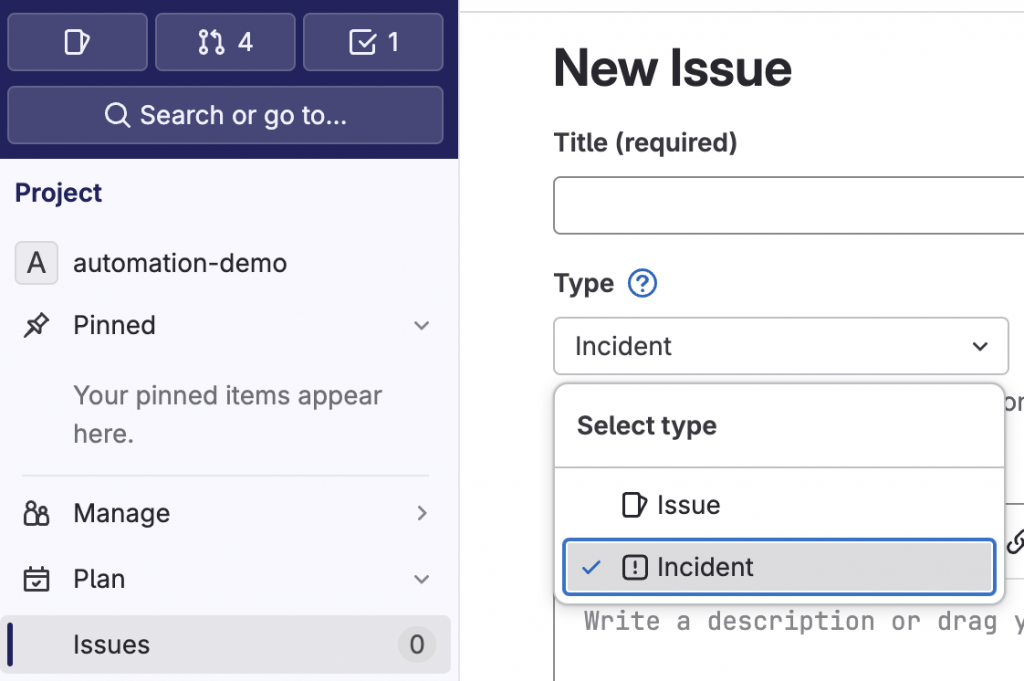Click the Pinned pin icon
Screen dimensions: 1024x681
point(36,325)
